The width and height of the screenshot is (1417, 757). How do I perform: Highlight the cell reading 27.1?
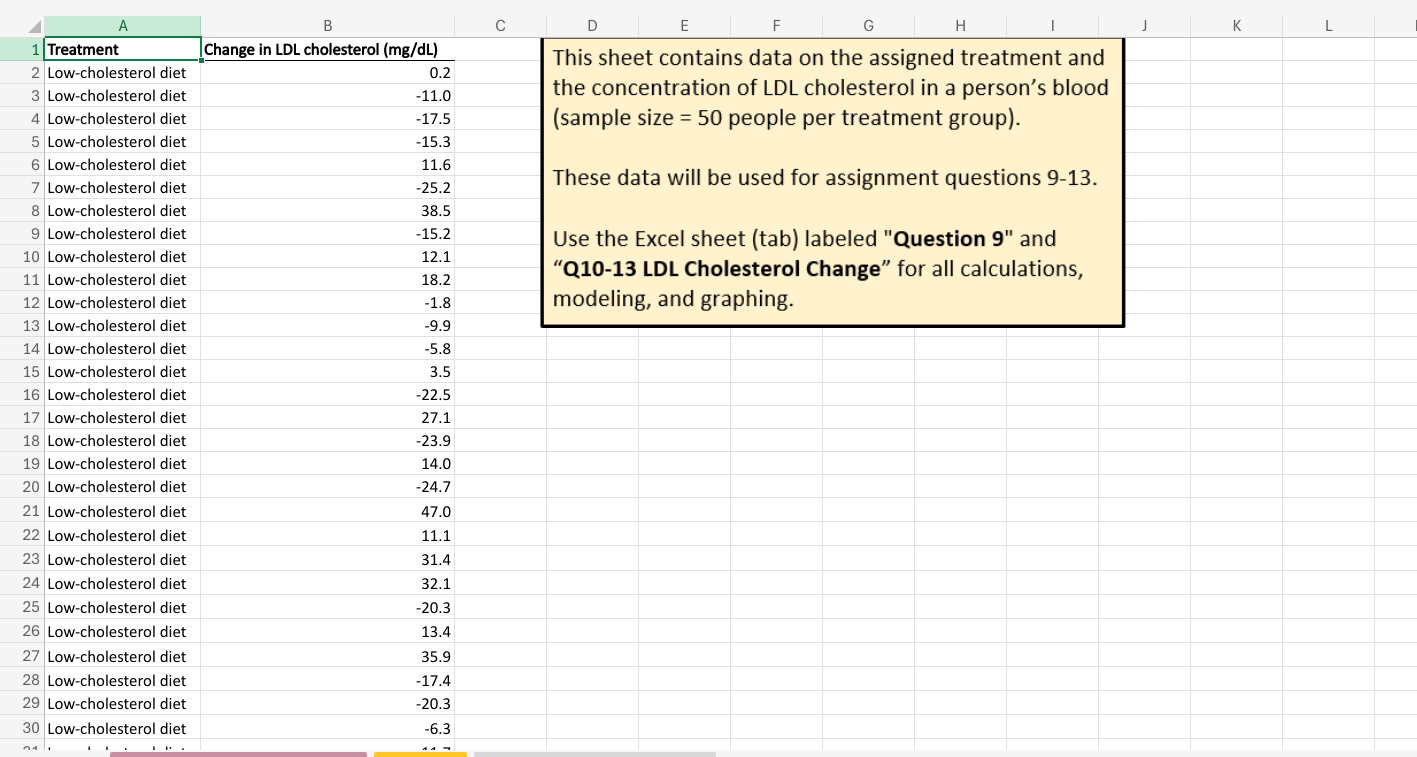click(x=327, y=418)
